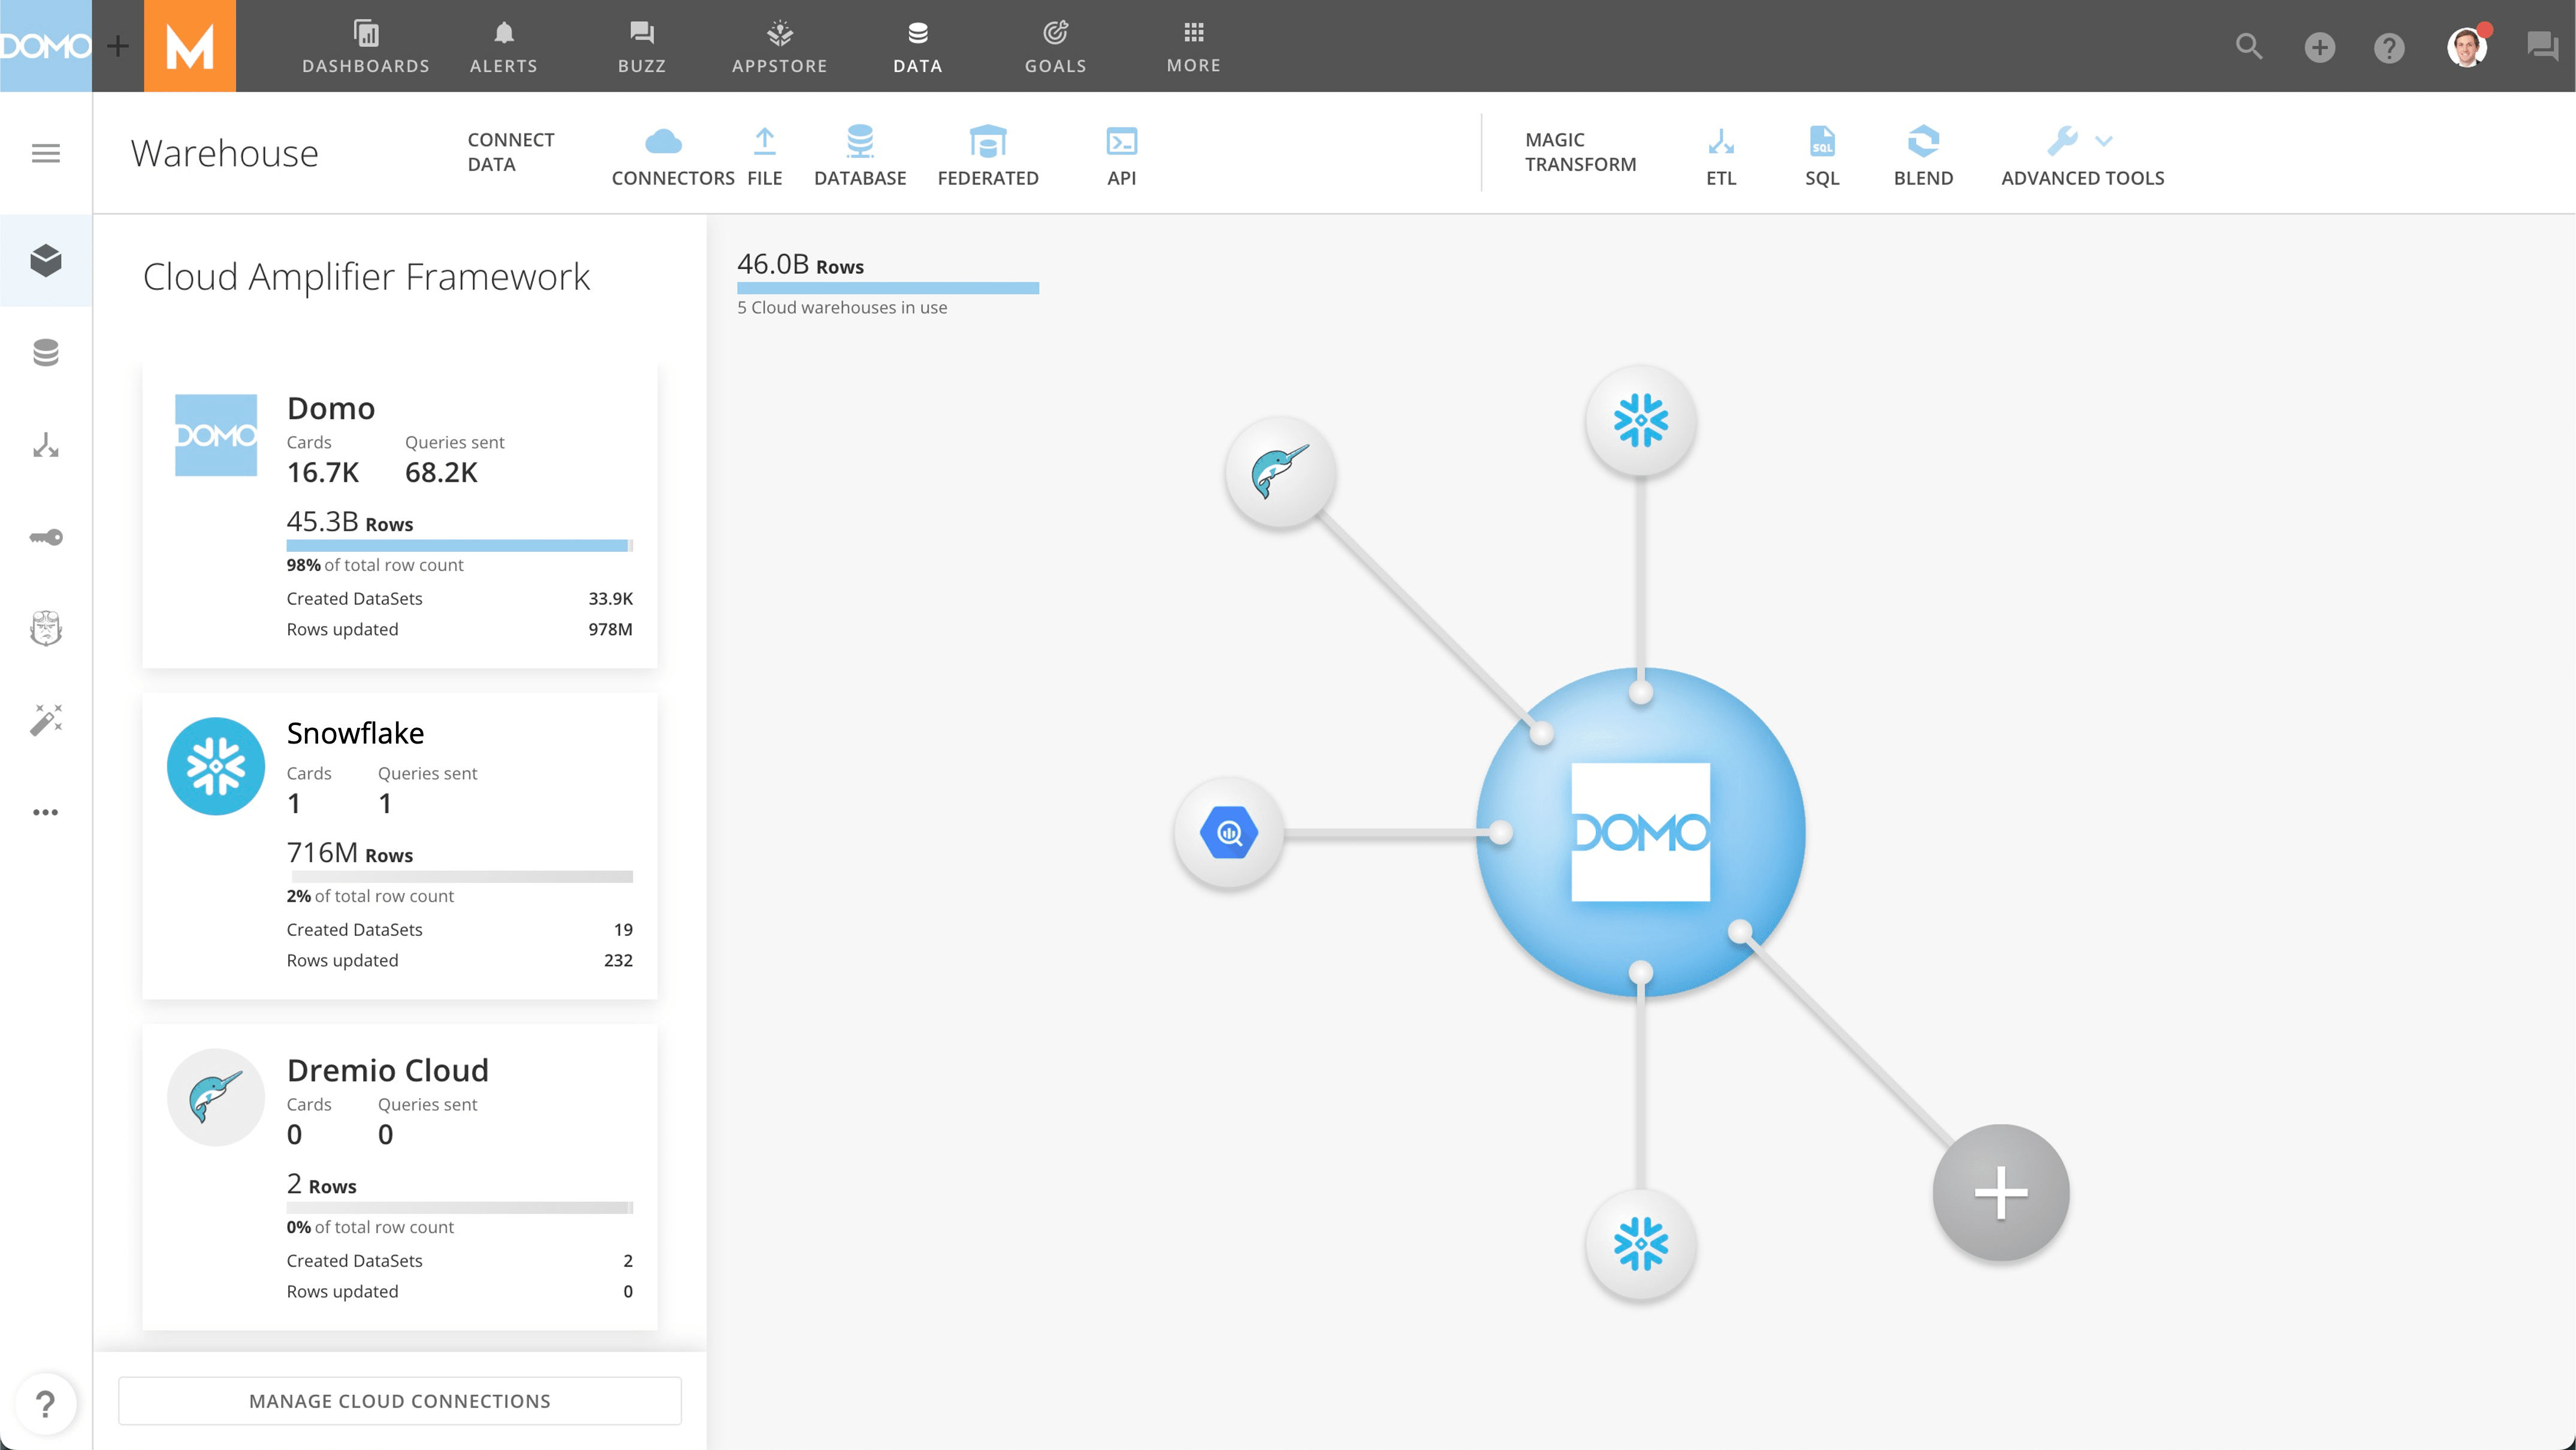Open the Federated data icon
This screenshot has width=2576, height=1450.
point(987,142)
